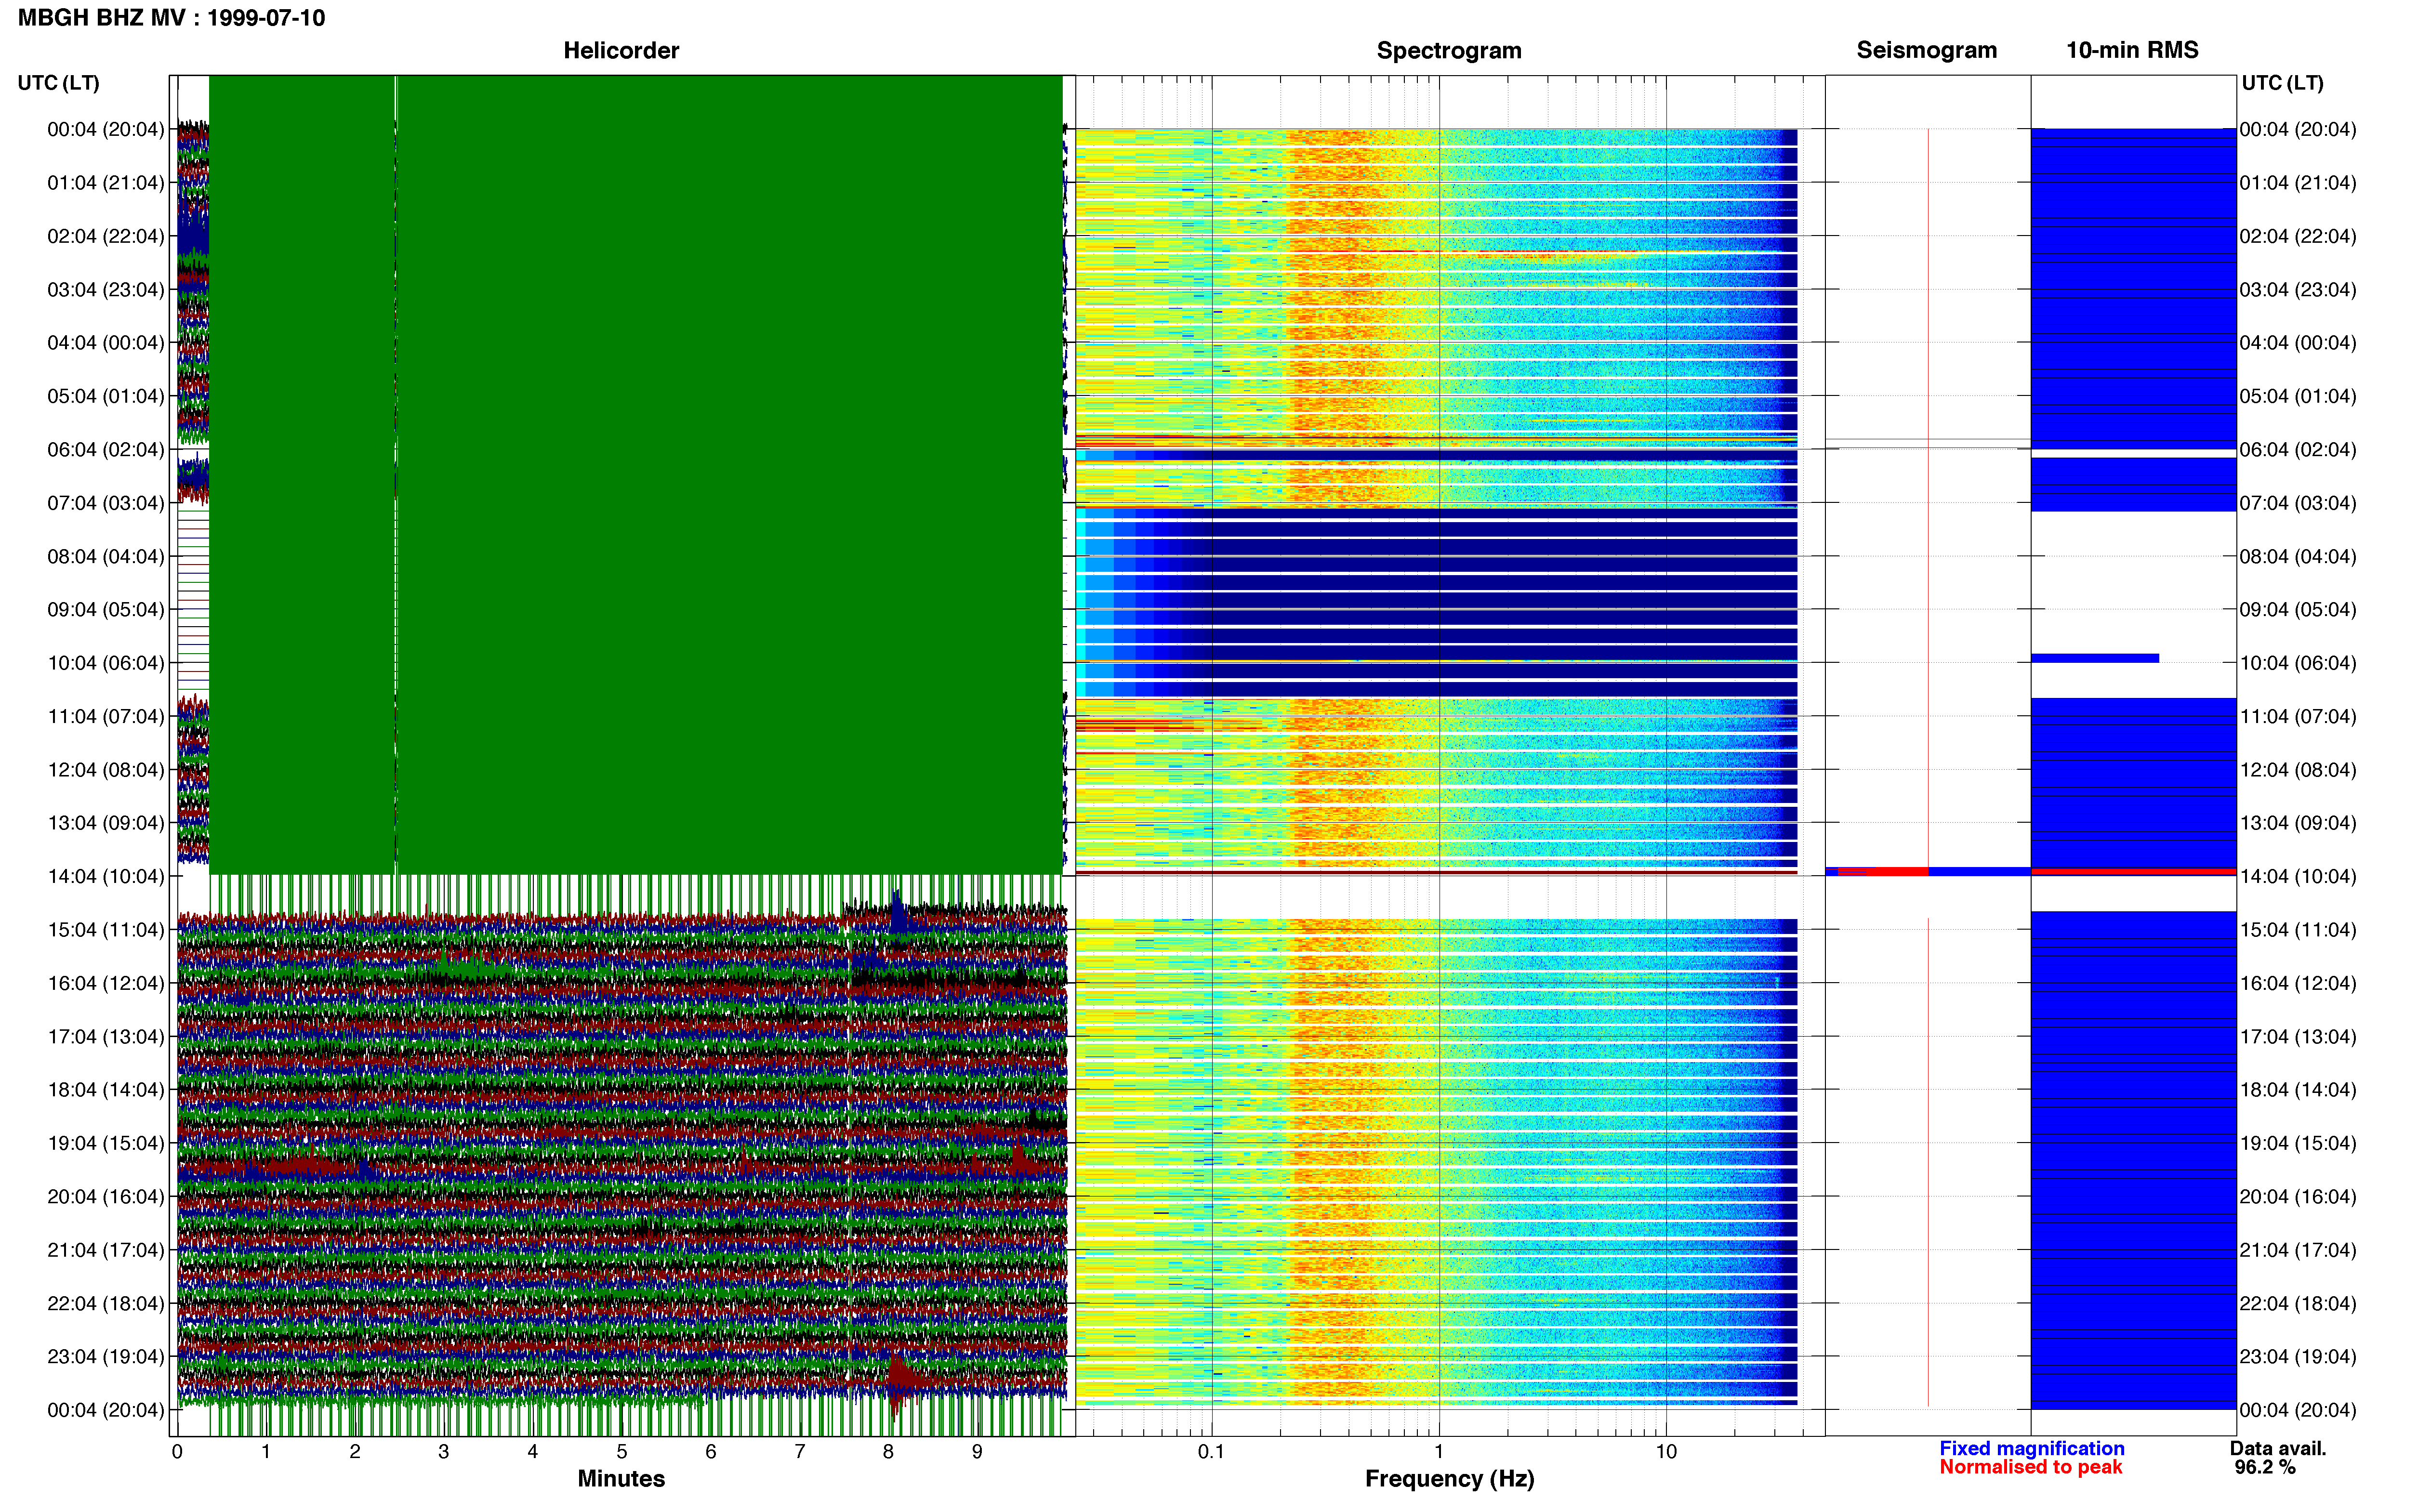Click left time label 01:04 (21:04)
The image size is (2418, 1512).
pos(106,182)
